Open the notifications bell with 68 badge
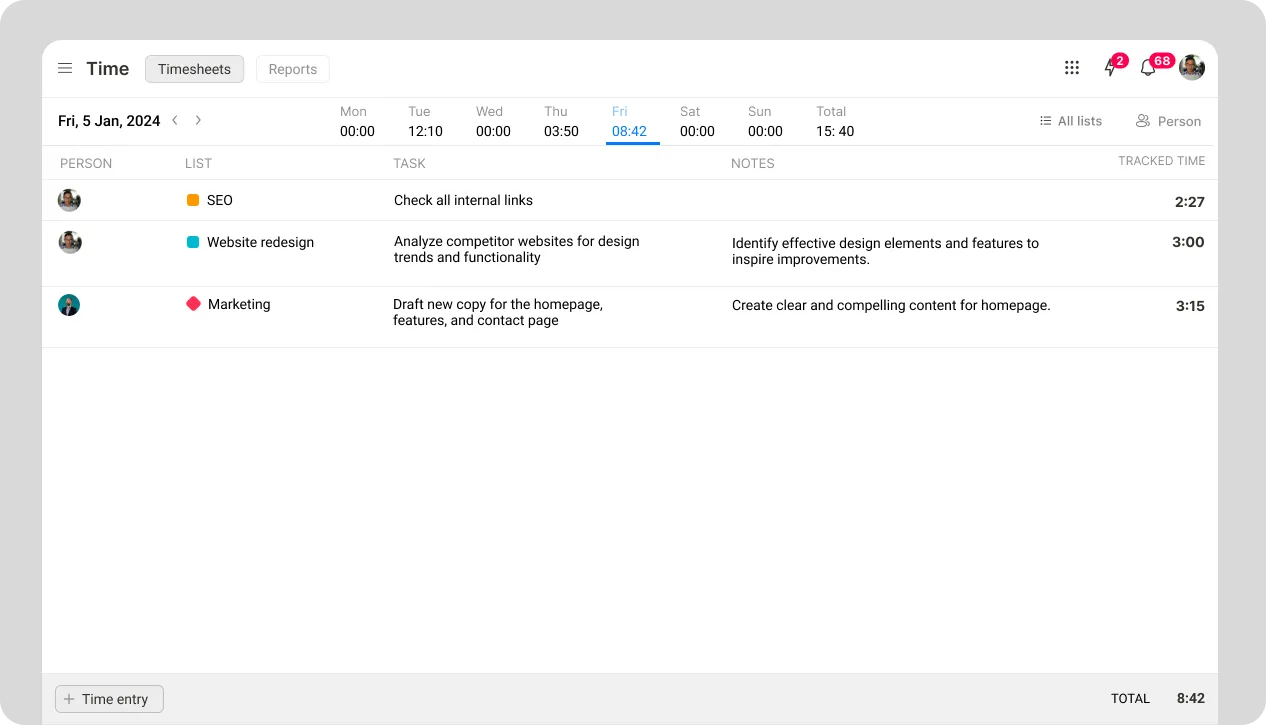Screen dimensions: 1266x725 tap(1148, 68)
